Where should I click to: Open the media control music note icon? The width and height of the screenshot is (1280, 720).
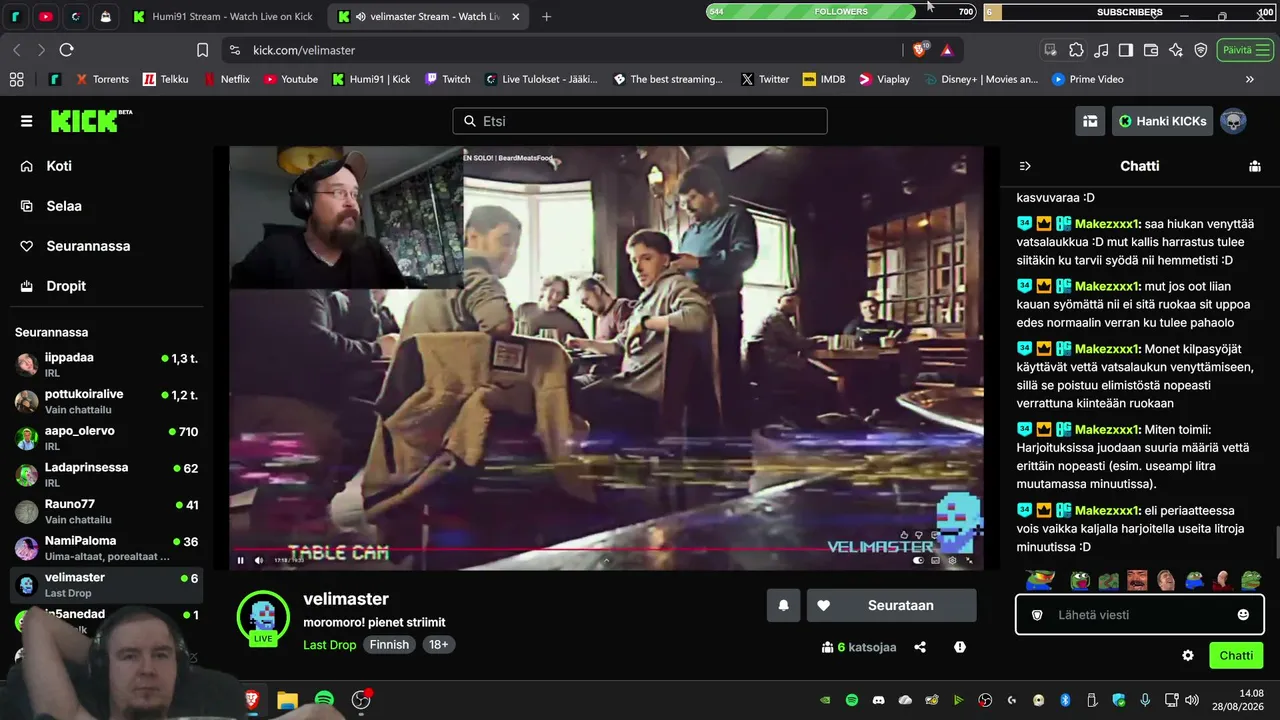point(1101,50)
